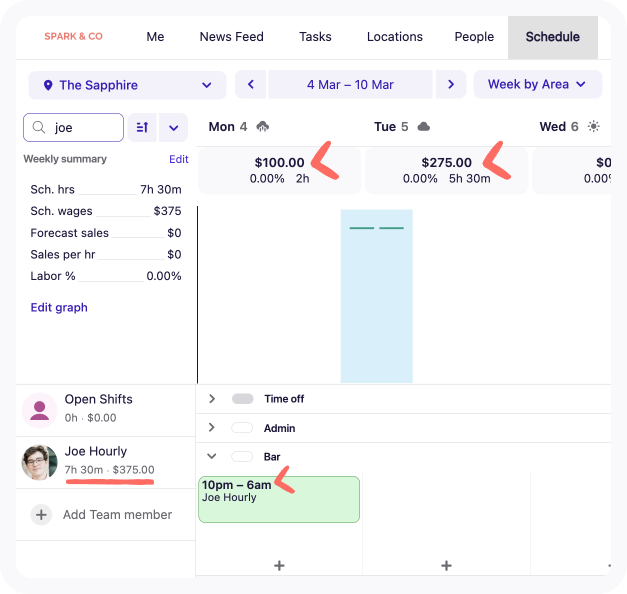
Task: Open The Sapphire location dropdown
Action: [125, 85]
